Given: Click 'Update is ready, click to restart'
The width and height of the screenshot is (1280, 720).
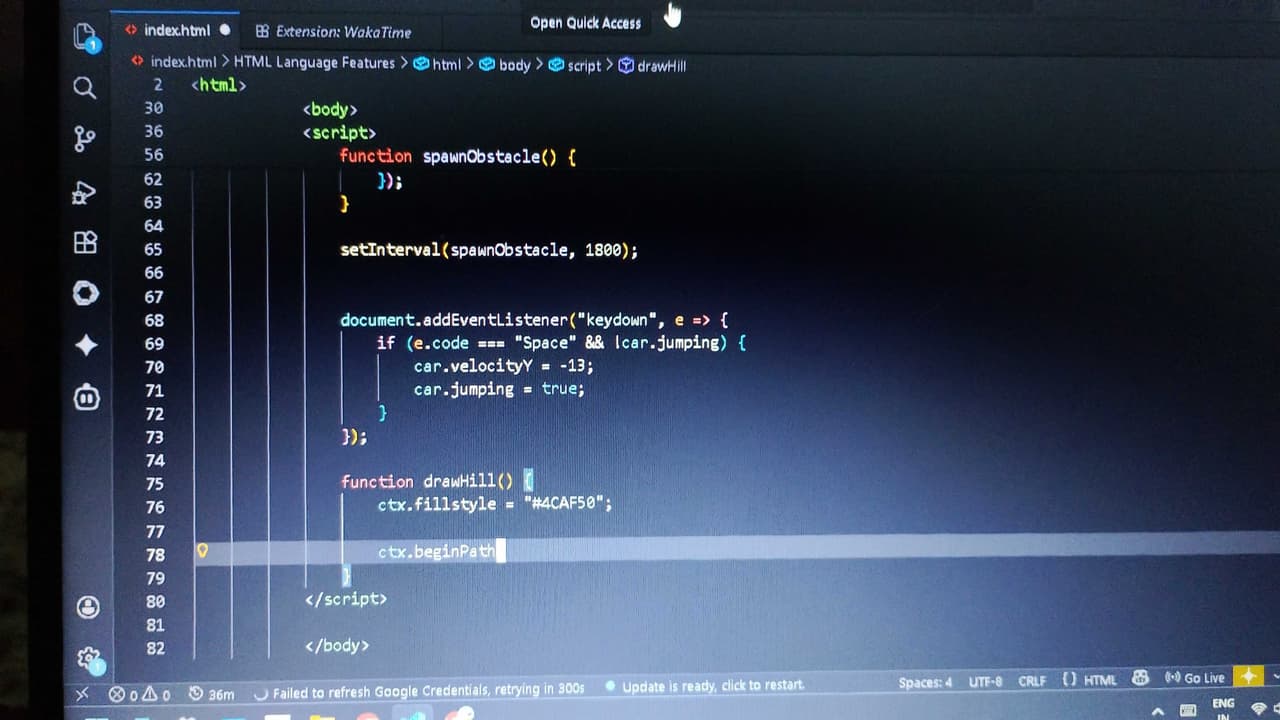Looking at the screenshot, I should point(705,686).
